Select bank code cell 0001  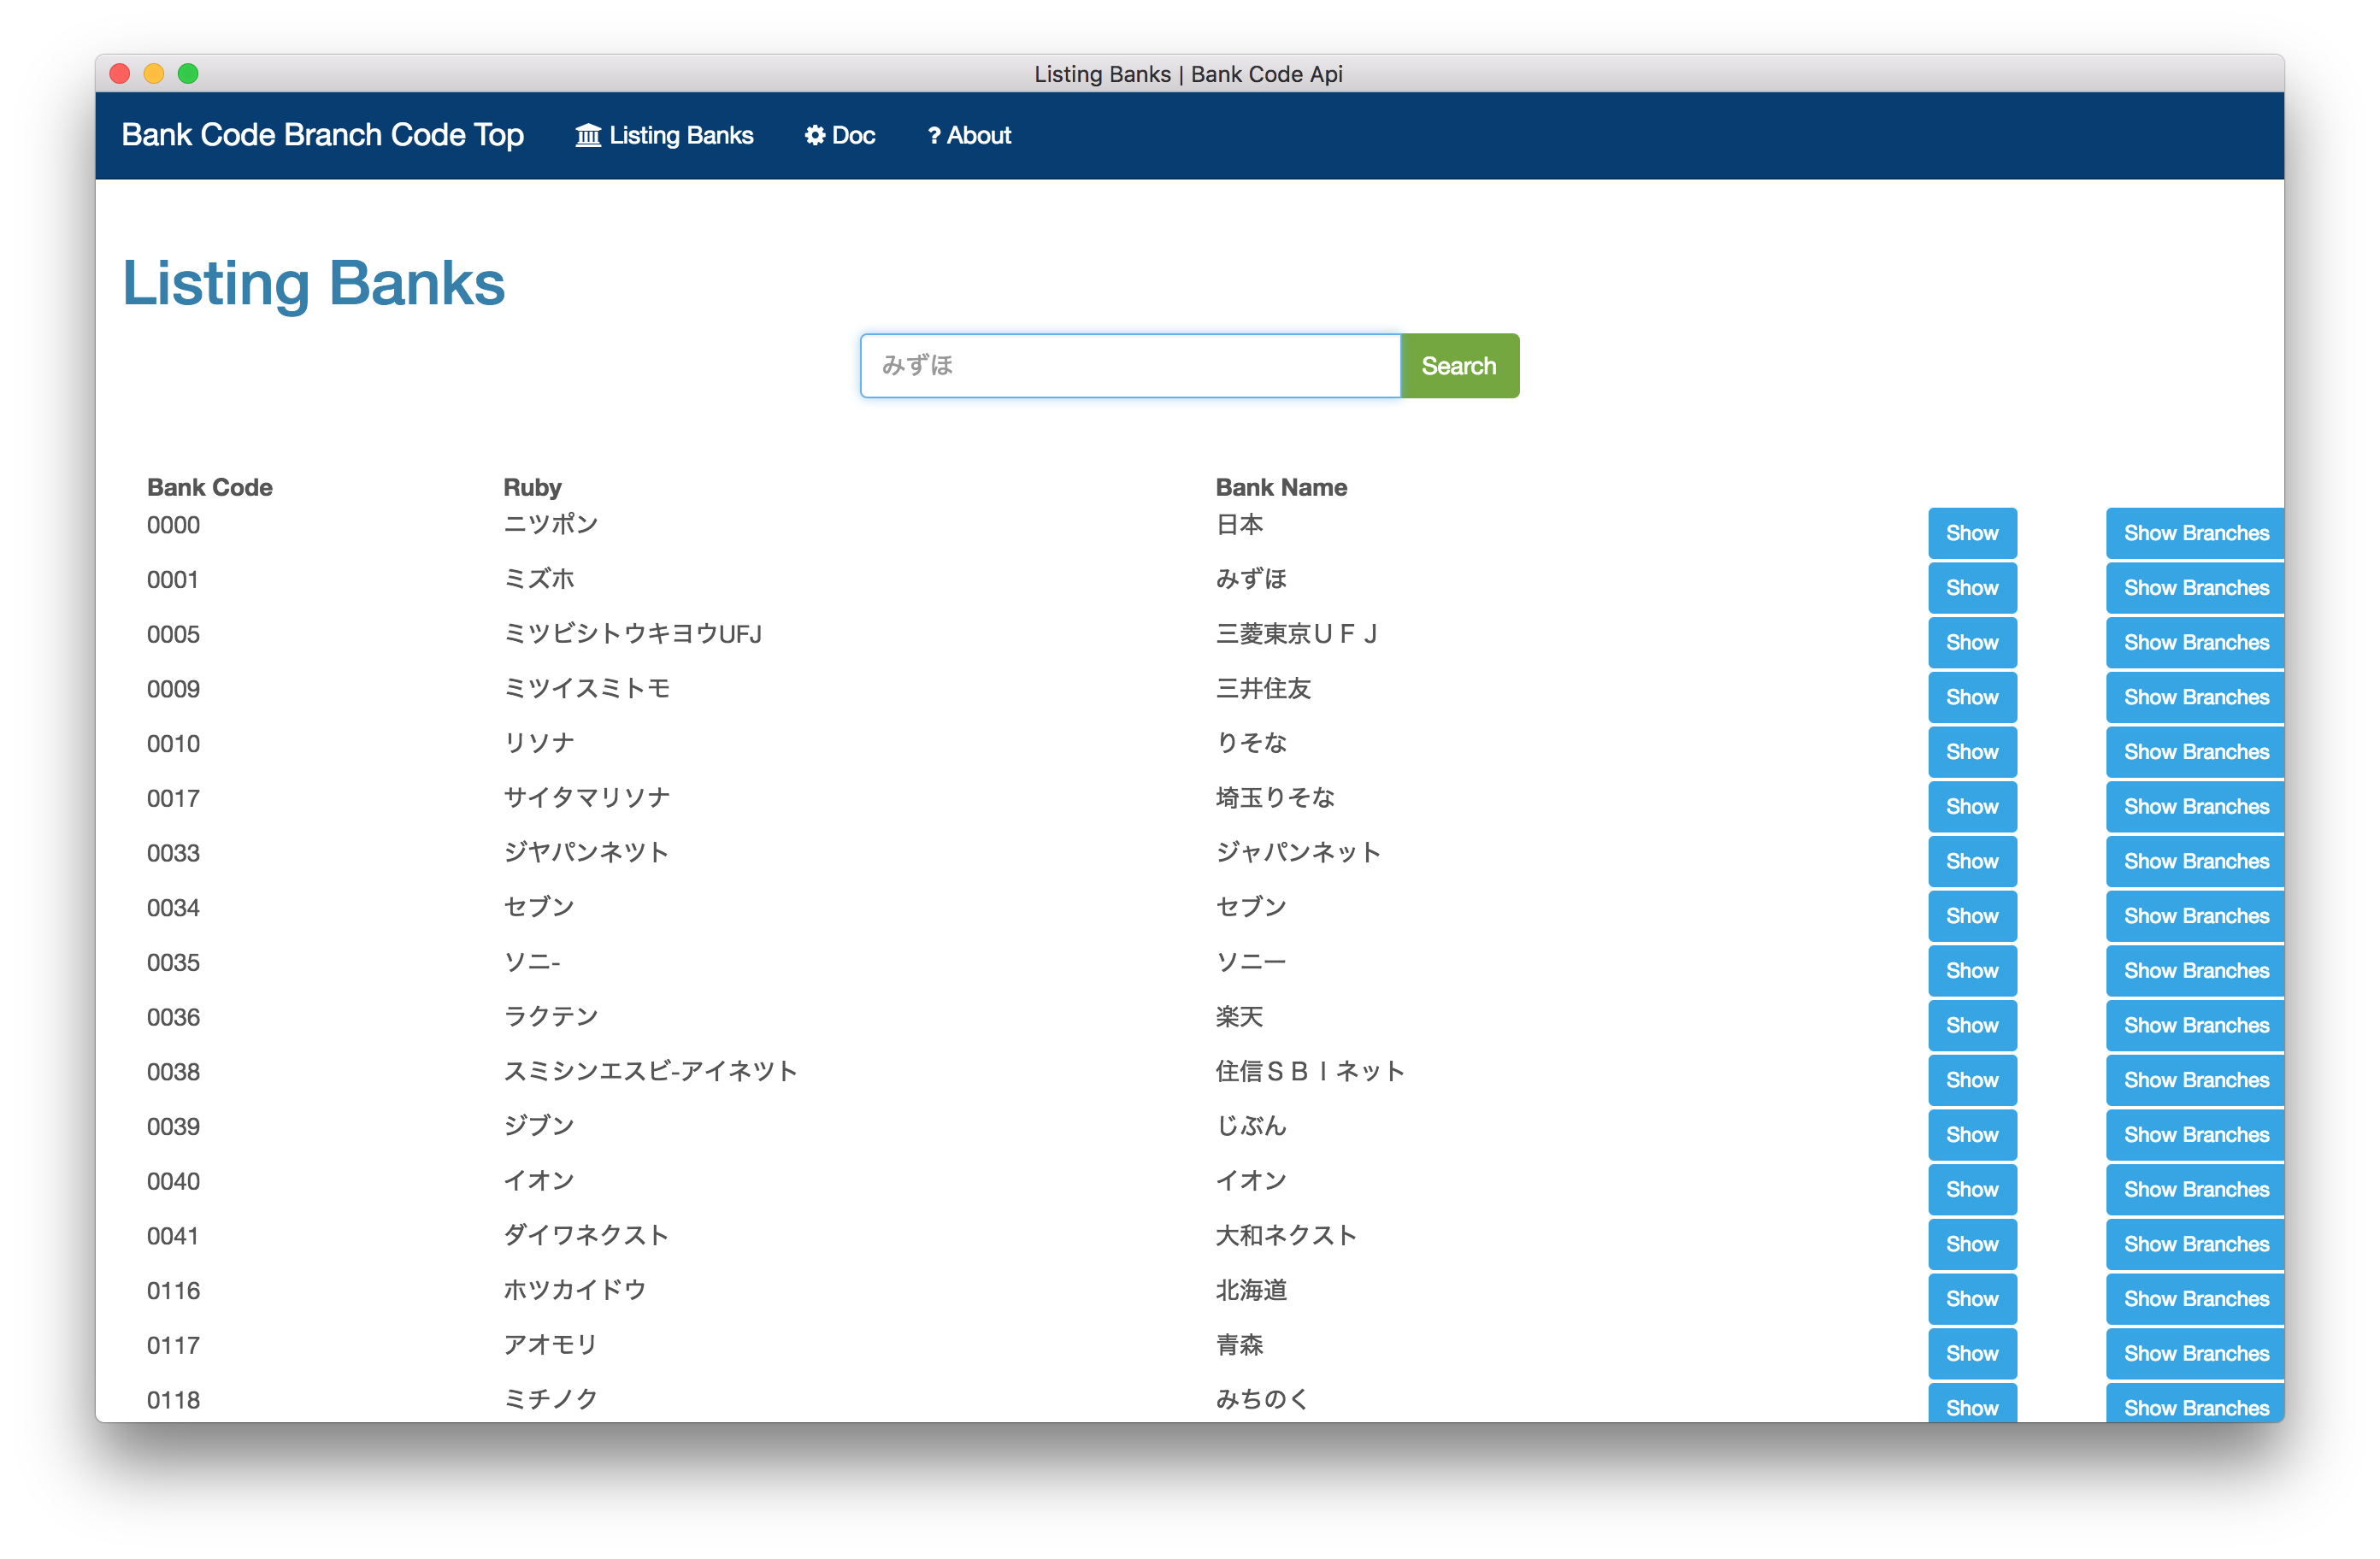173,580
